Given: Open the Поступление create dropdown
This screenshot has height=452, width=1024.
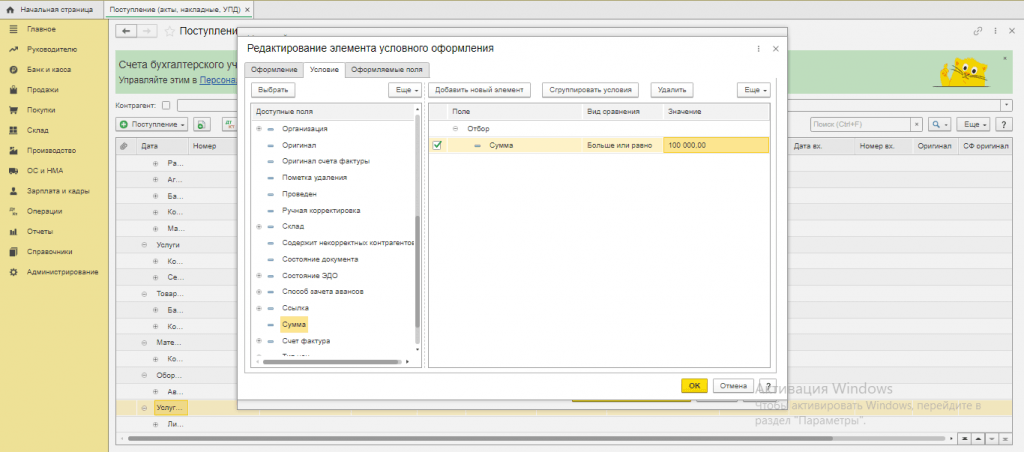Looking at the screenshot, I should coord(152,124).
